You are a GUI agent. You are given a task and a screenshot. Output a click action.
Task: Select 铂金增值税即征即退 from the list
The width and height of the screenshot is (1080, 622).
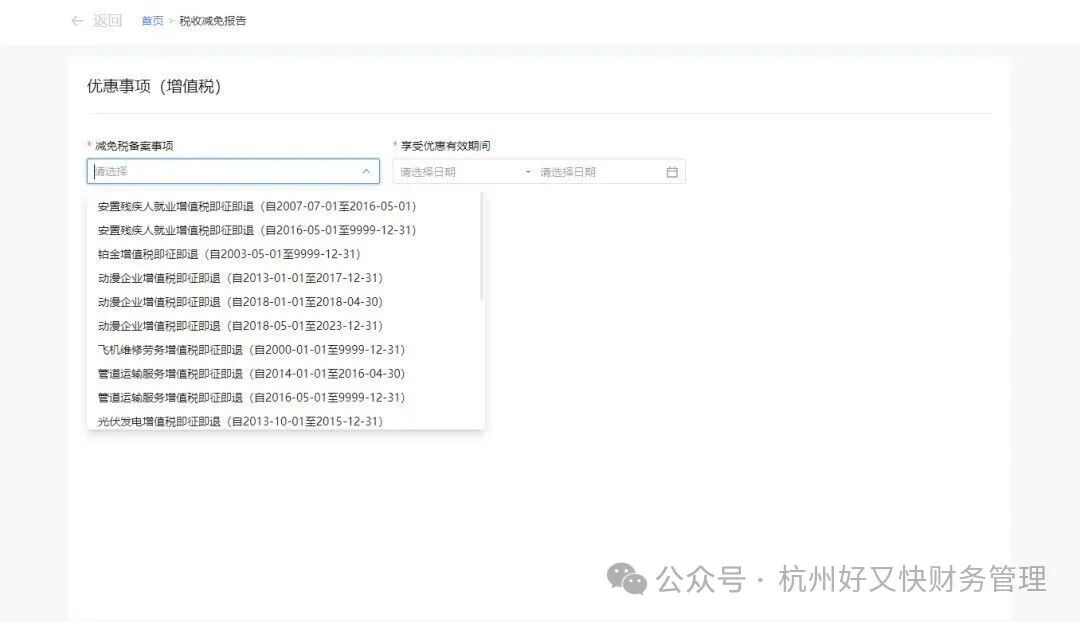[x=225, y=254]
